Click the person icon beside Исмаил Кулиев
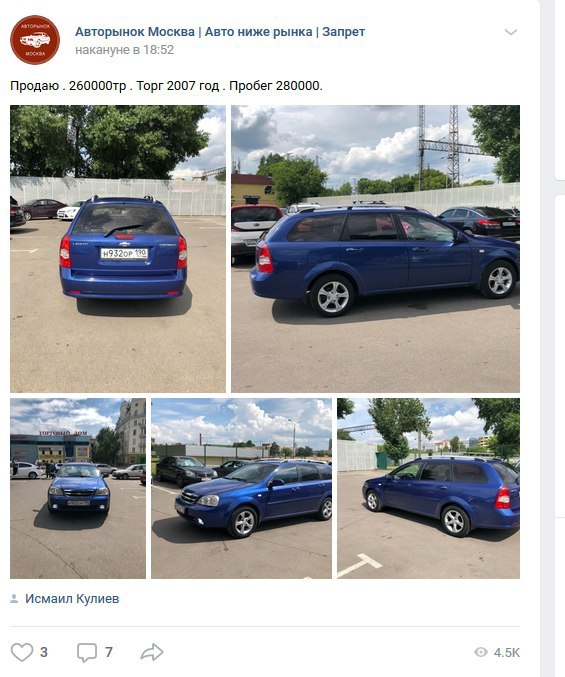This screenshot has height=677, width=565. tap(14, 599)
